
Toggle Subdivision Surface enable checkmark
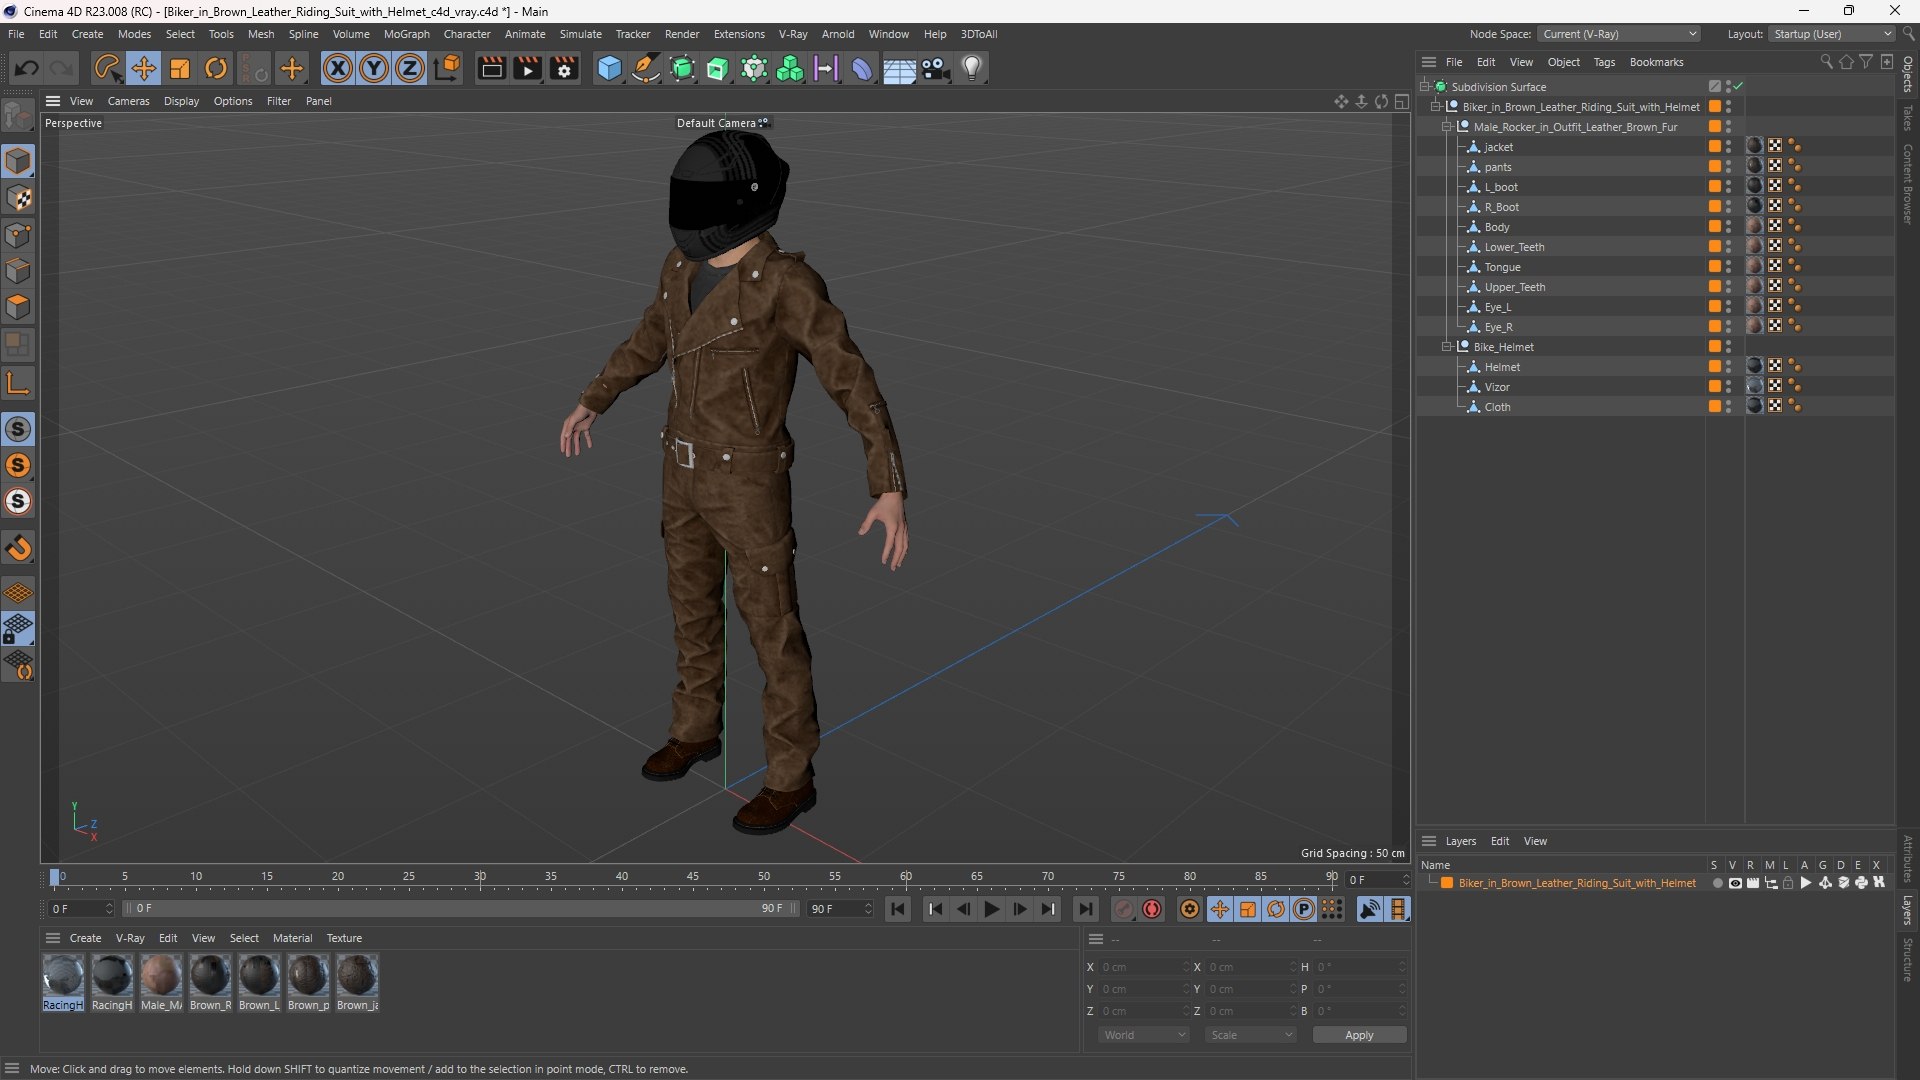(1738, 86)
